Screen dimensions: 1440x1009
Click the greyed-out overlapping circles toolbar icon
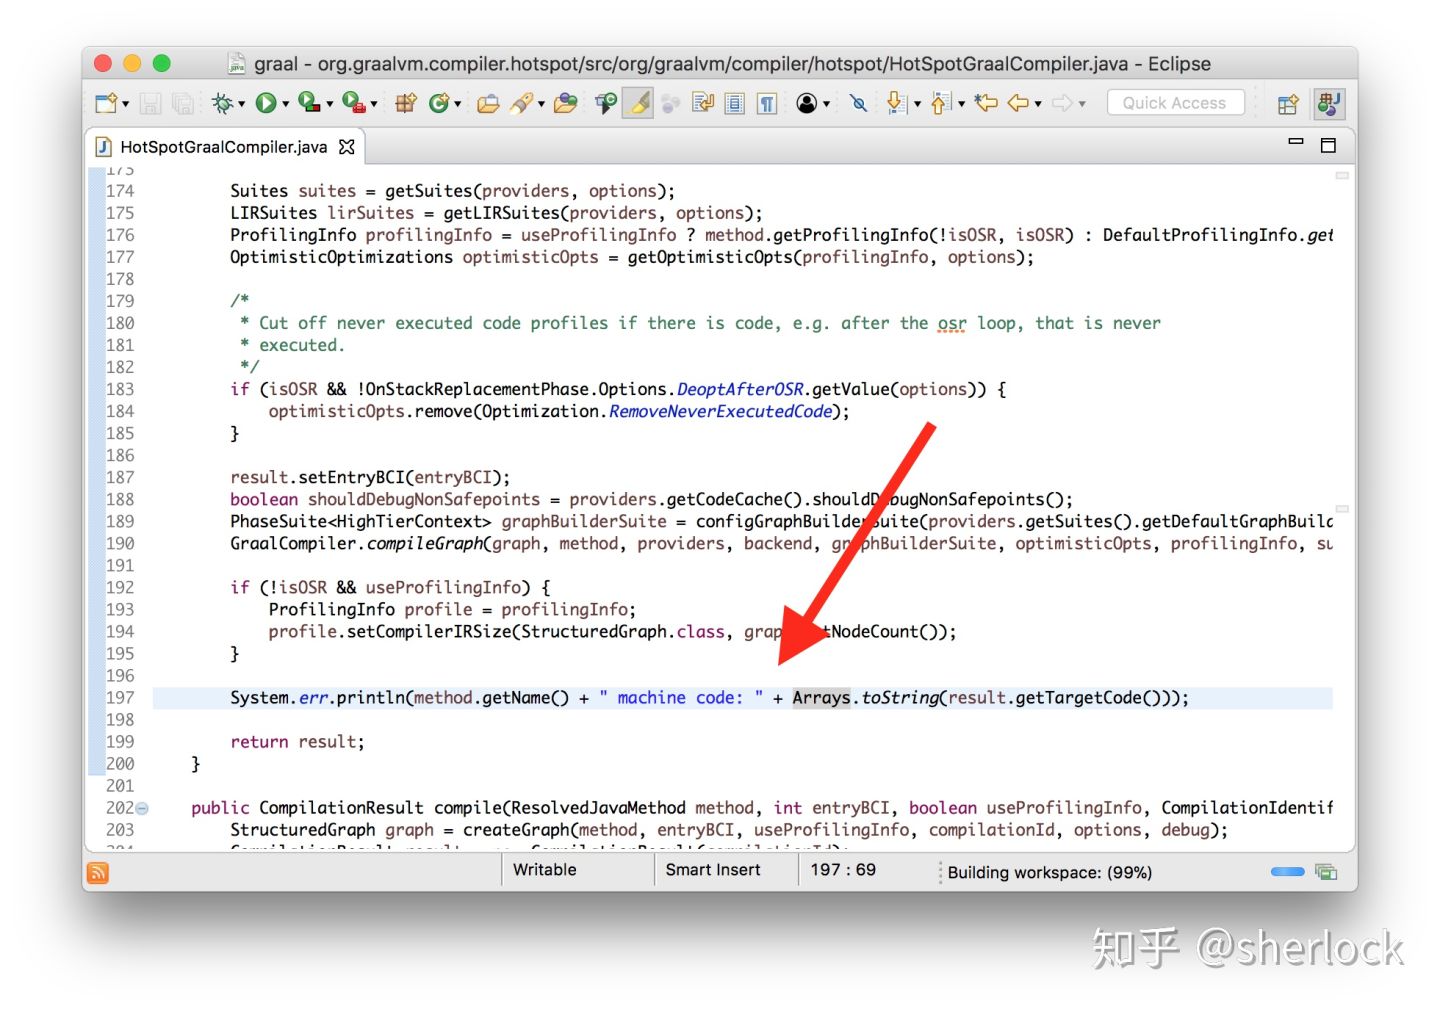[670, 103]
